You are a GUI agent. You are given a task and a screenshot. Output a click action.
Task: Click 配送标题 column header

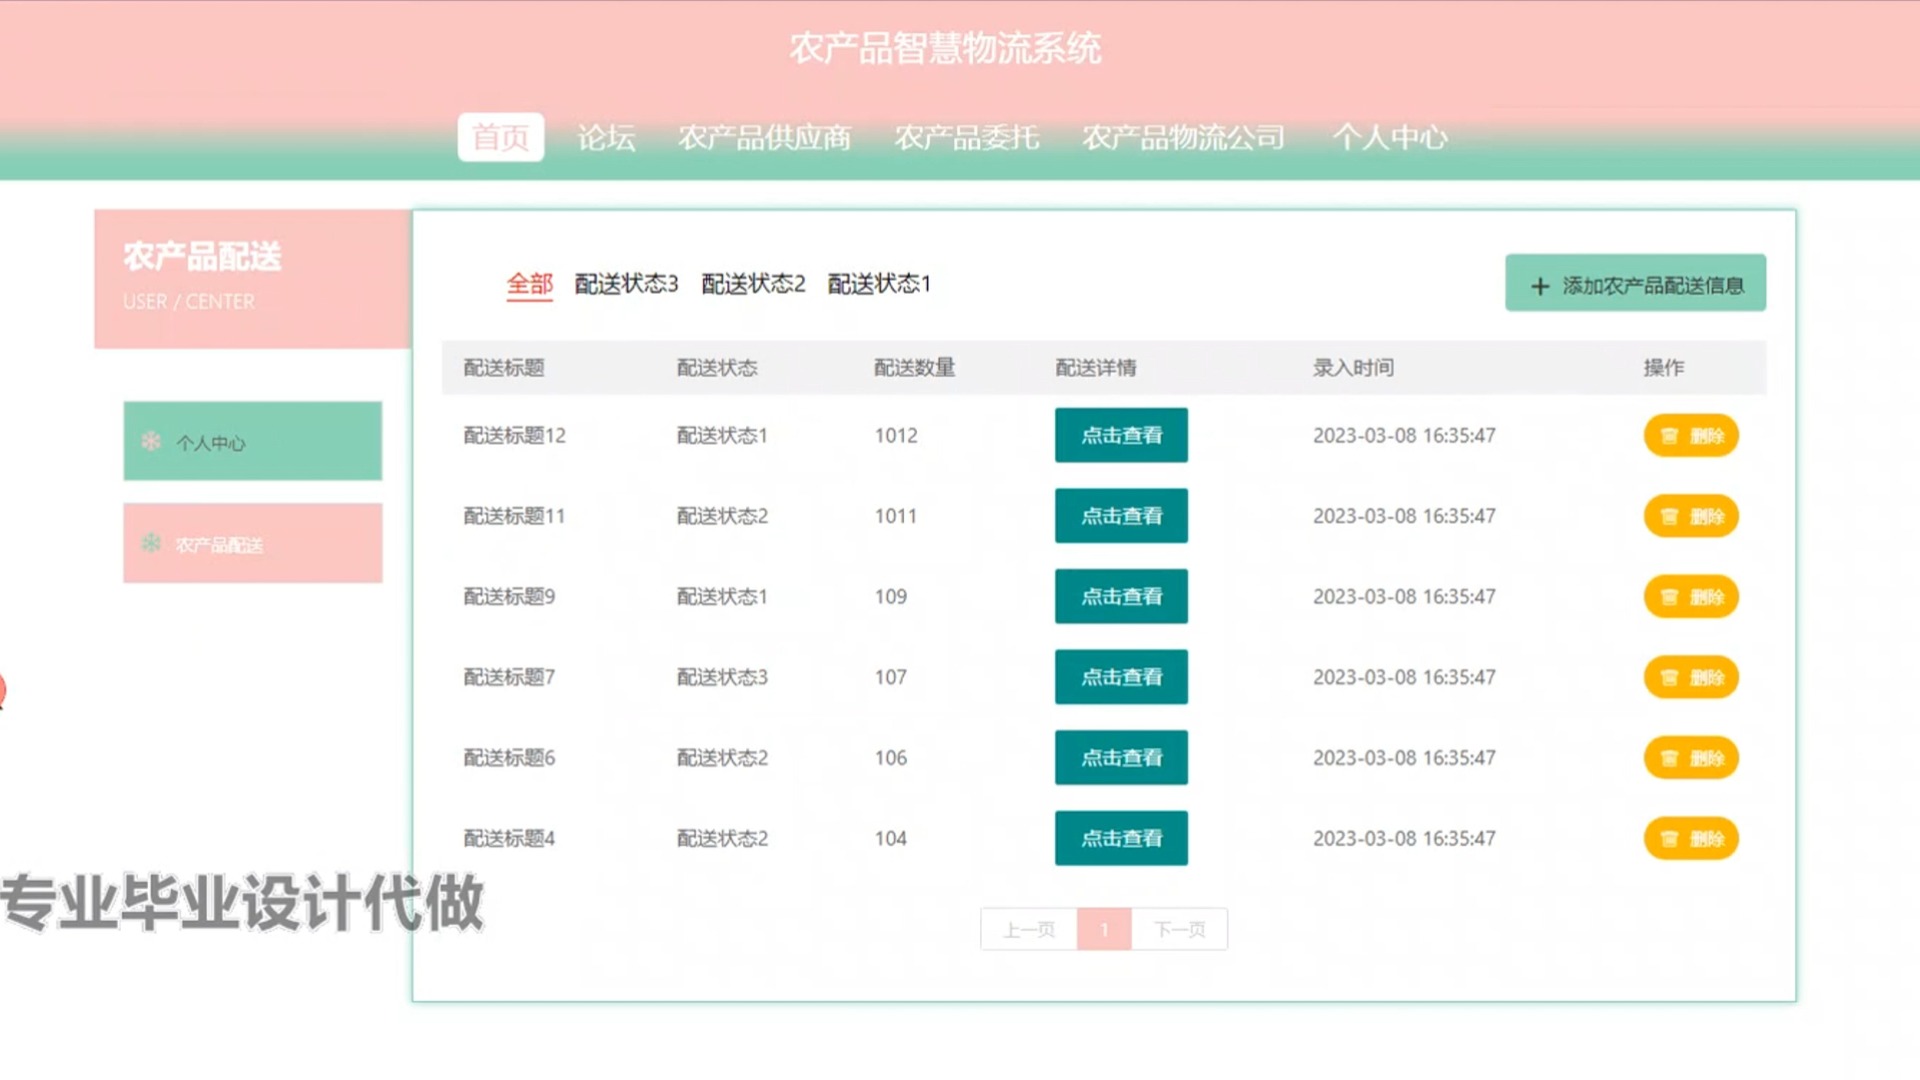point(504,368)
